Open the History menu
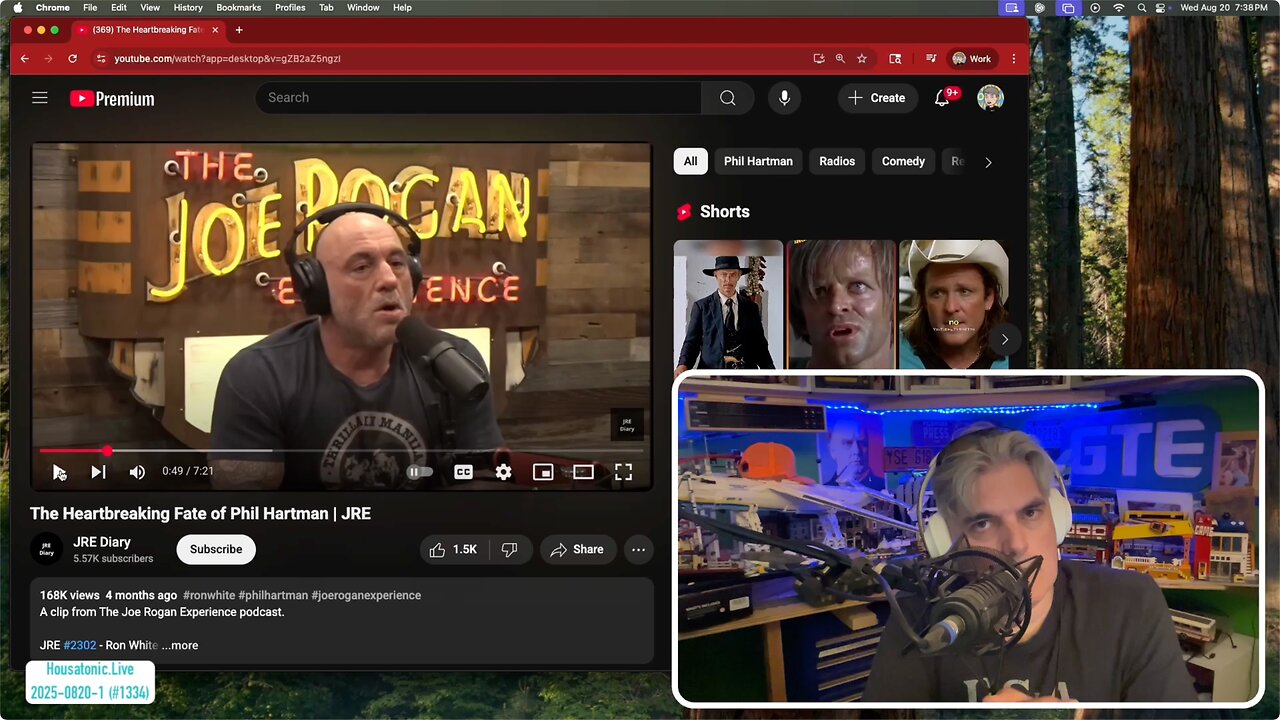 188,8
